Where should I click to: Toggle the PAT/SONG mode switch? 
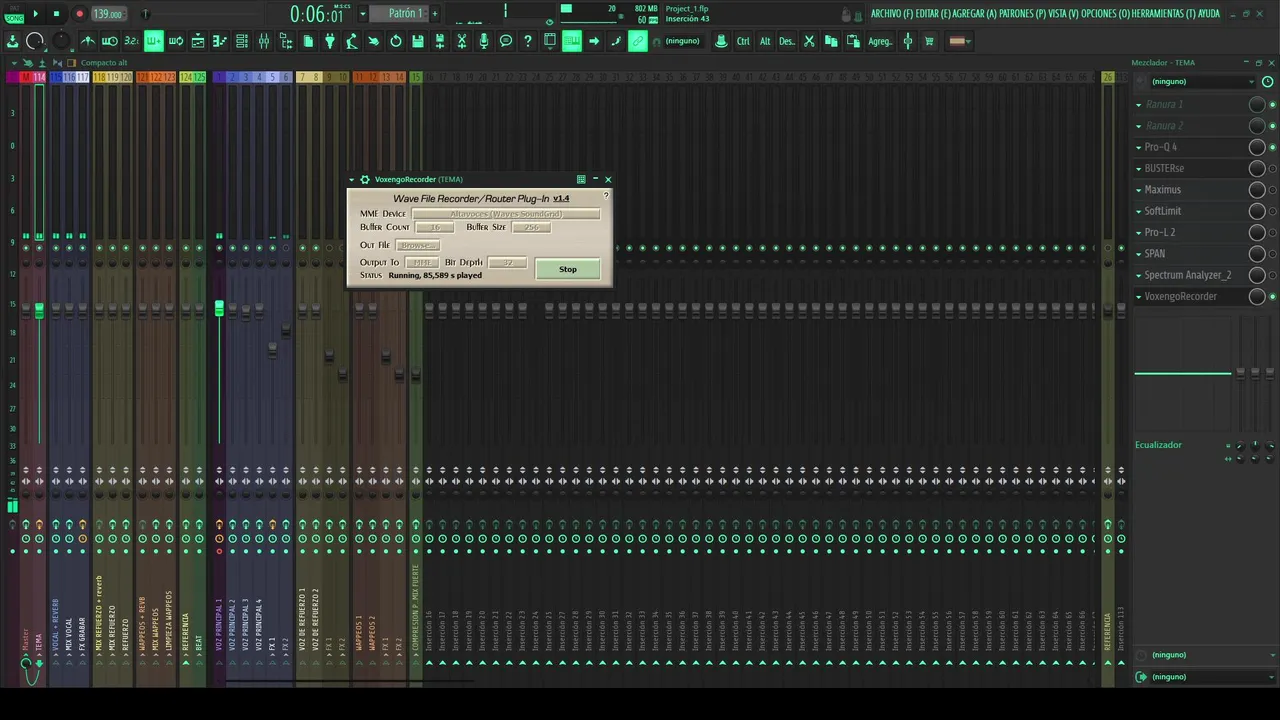(x=14, y=14)
